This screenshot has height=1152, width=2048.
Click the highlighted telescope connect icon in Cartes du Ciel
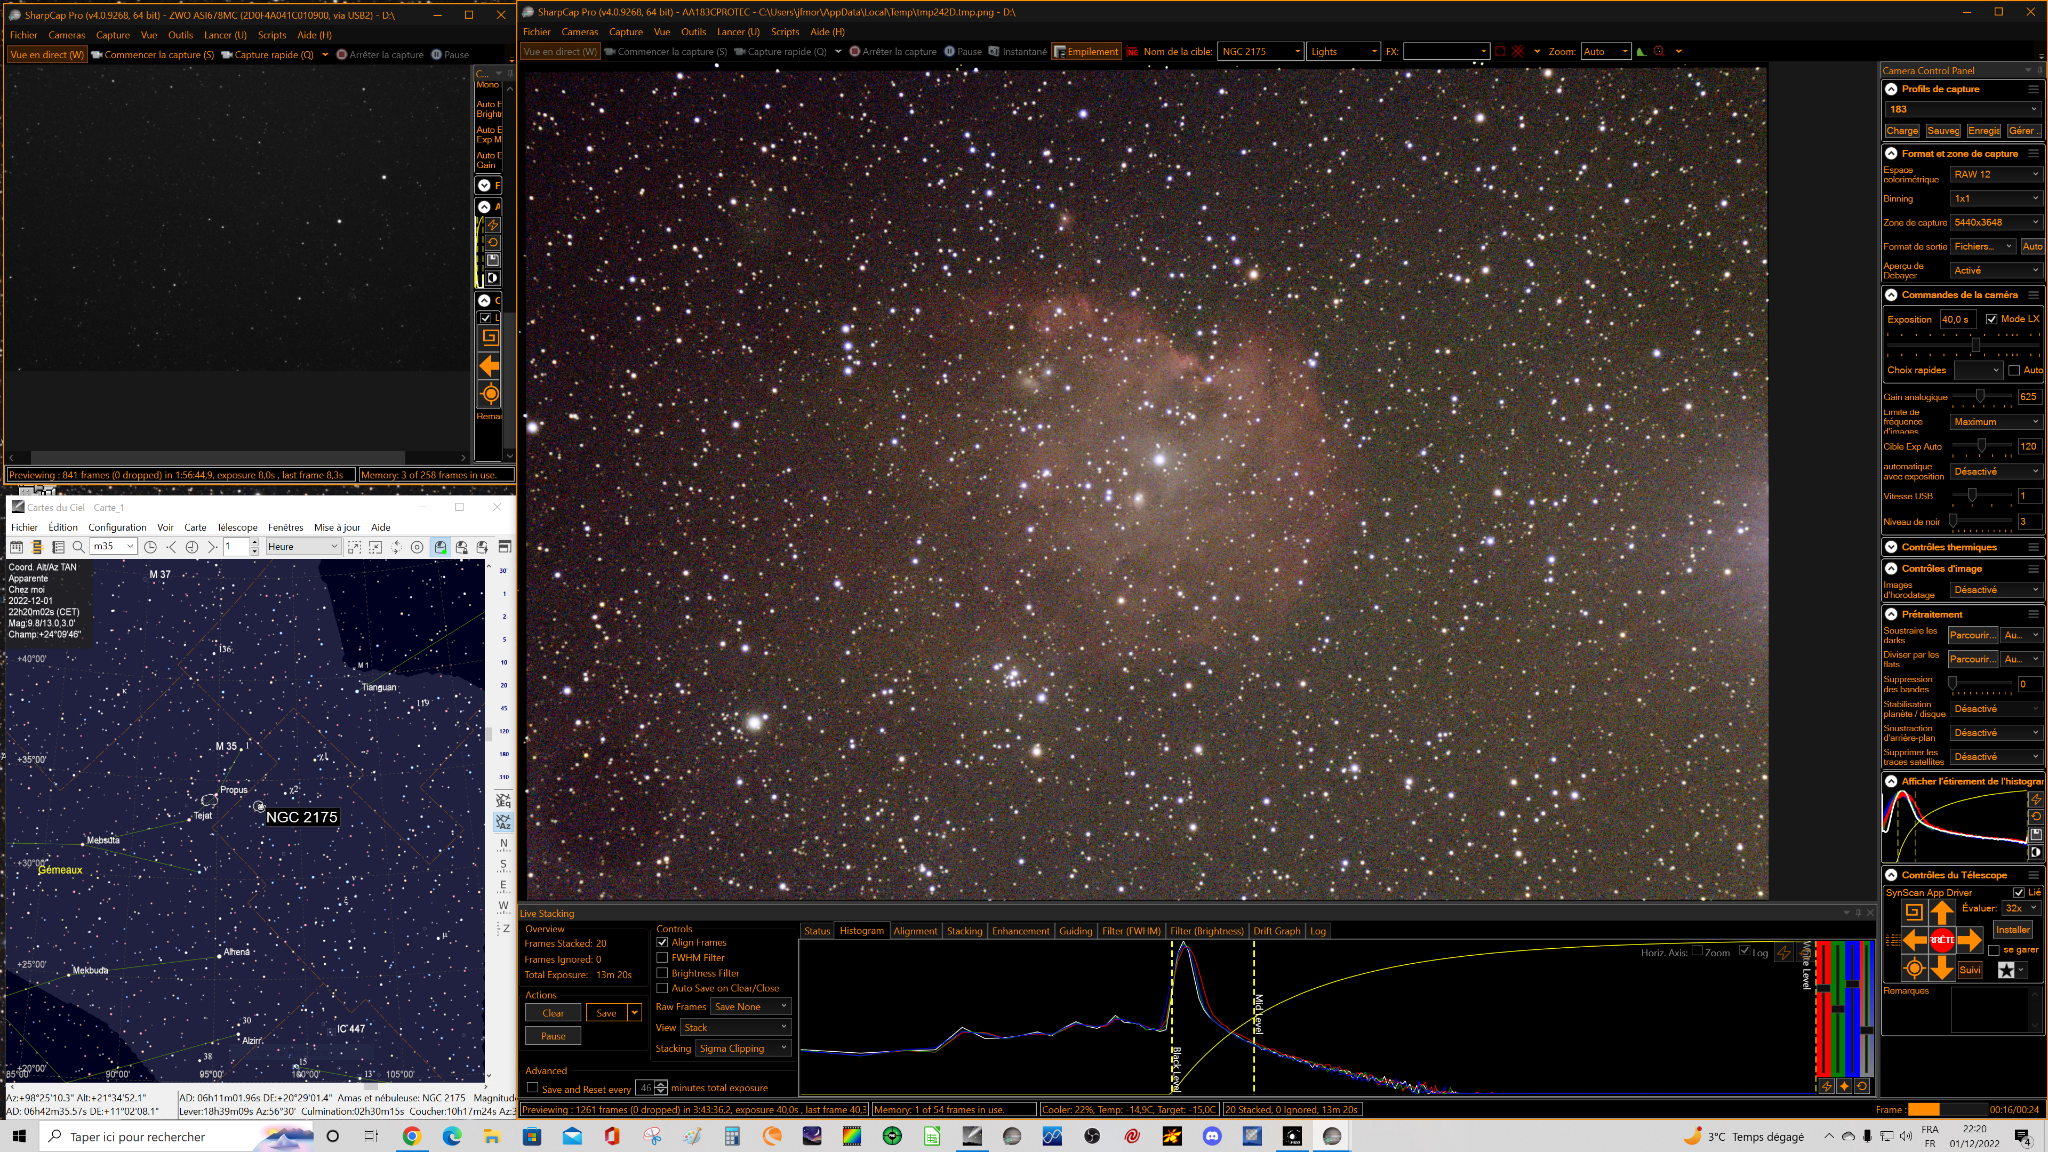click(440, 547)
